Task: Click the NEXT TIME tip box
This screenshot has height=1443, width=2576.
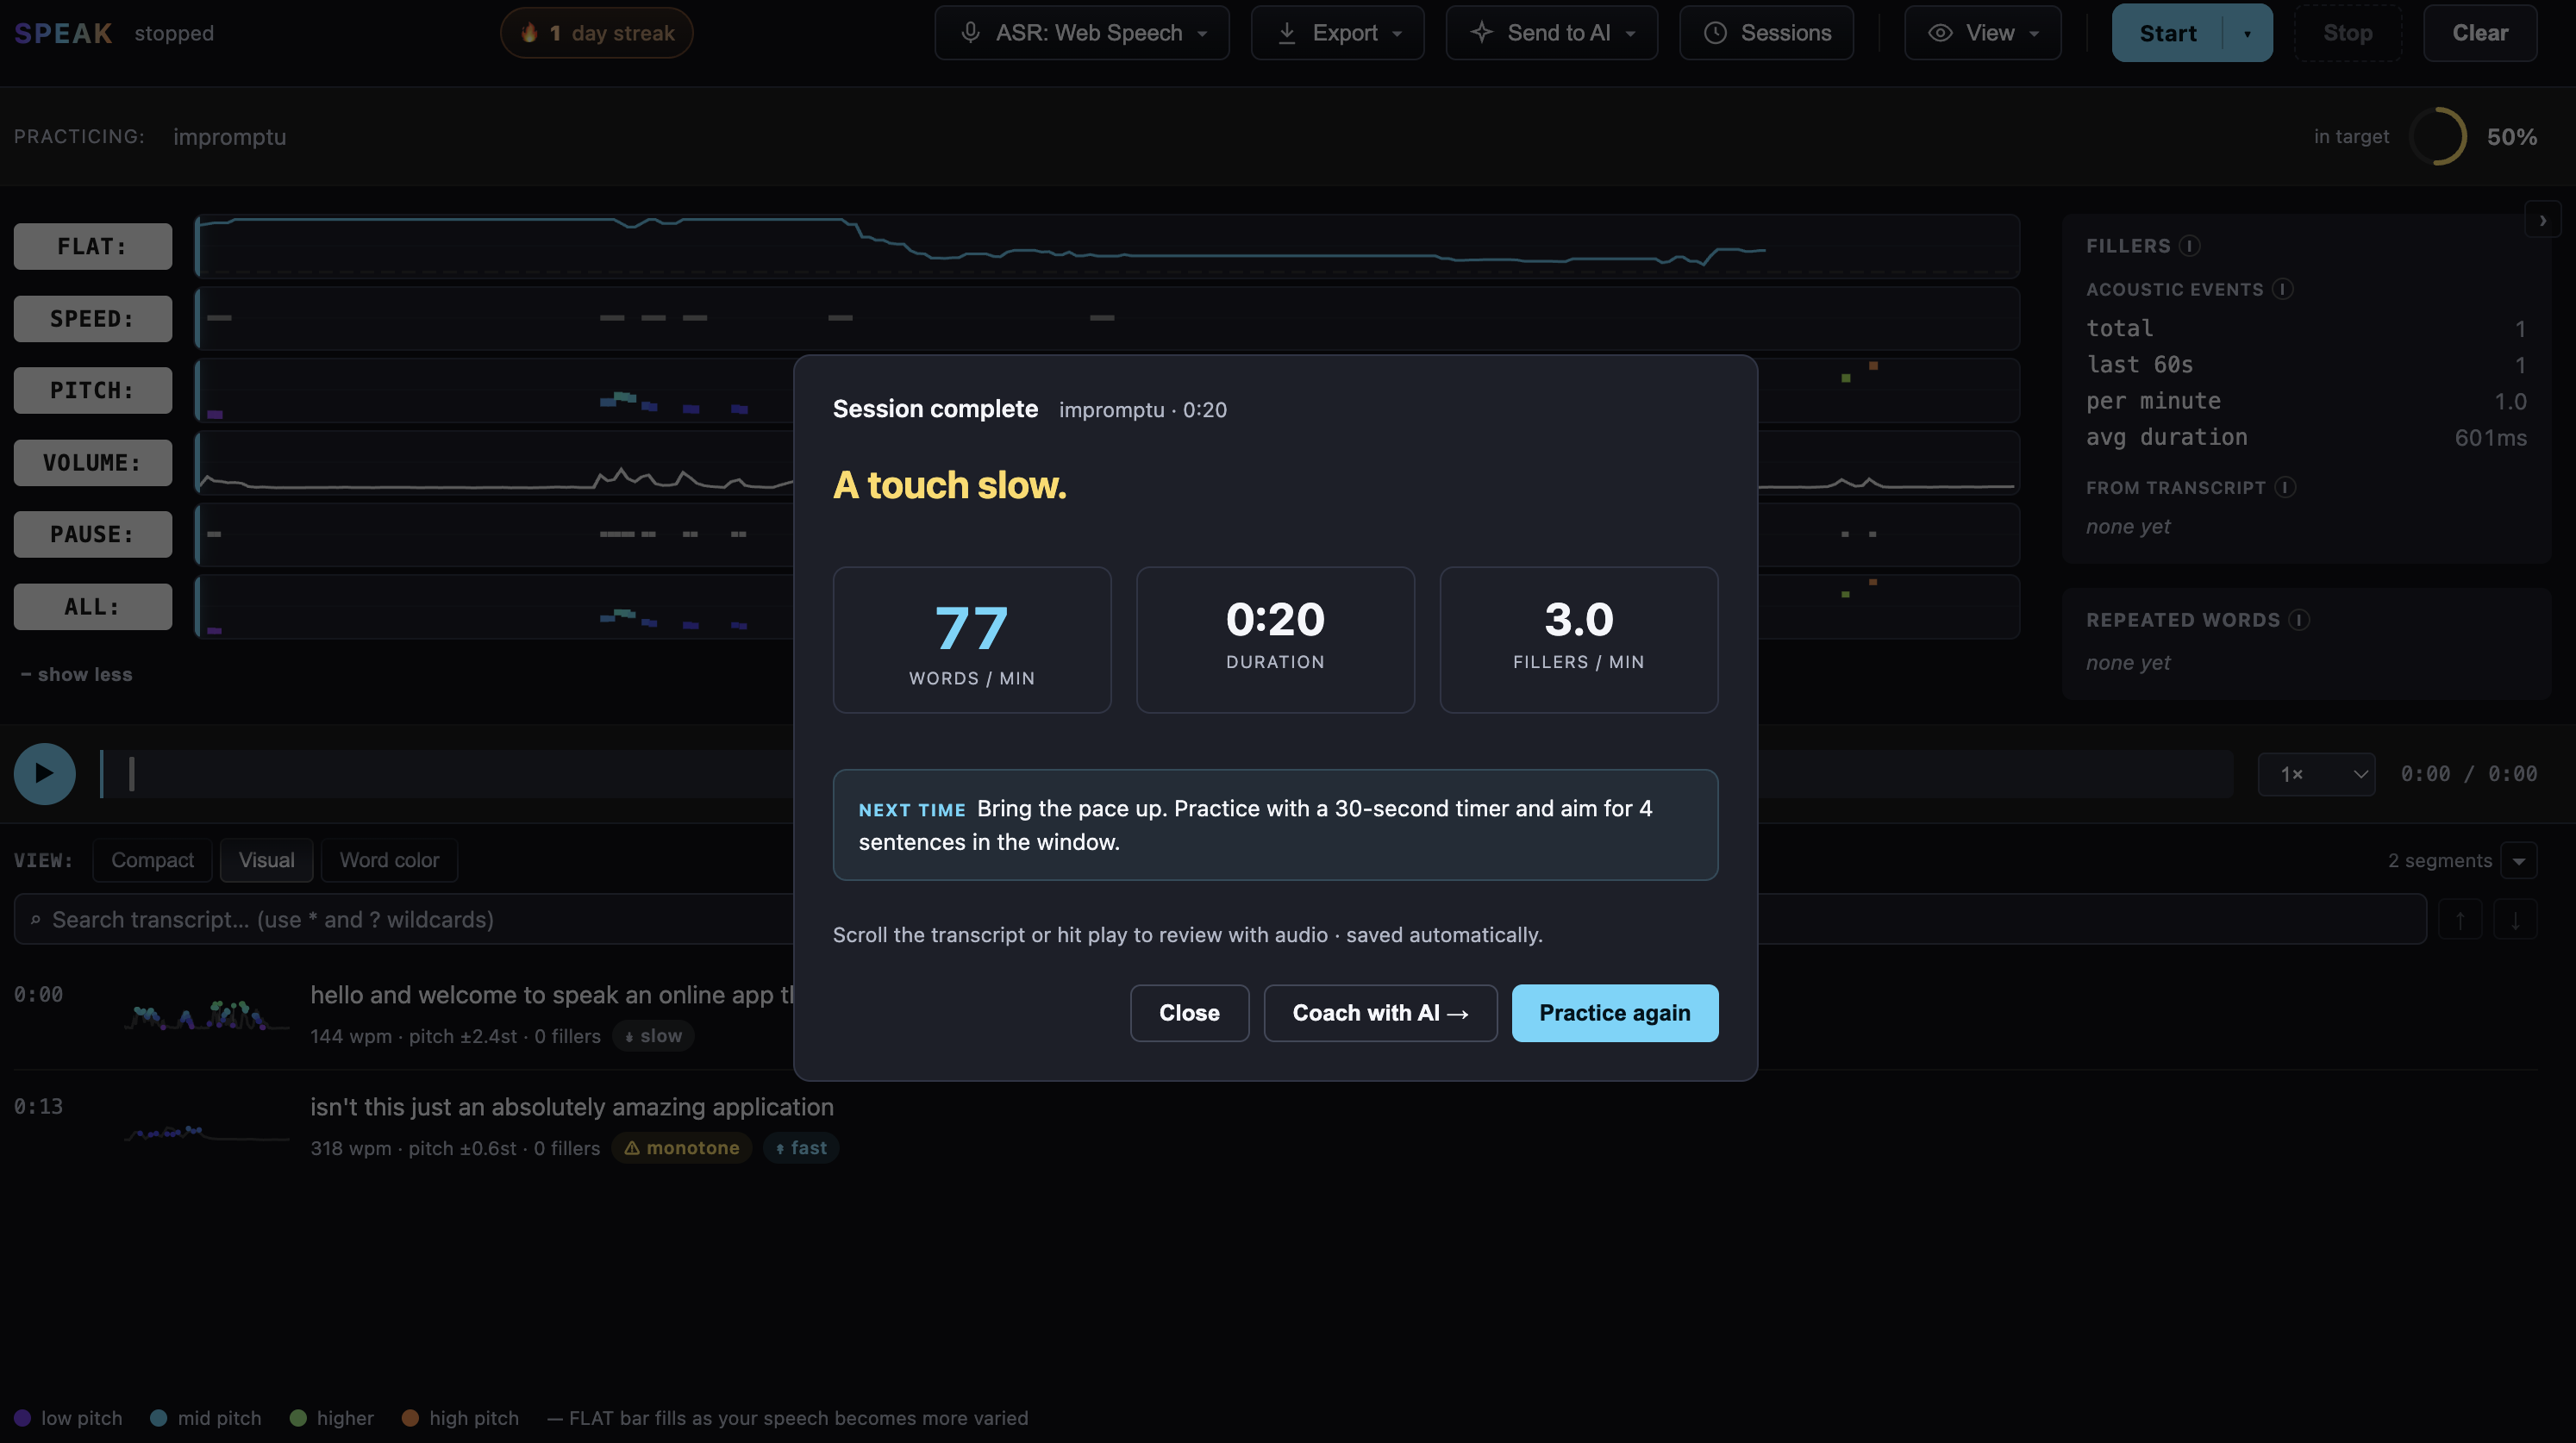Action: pyautogui.click(x=1275, y=825)
